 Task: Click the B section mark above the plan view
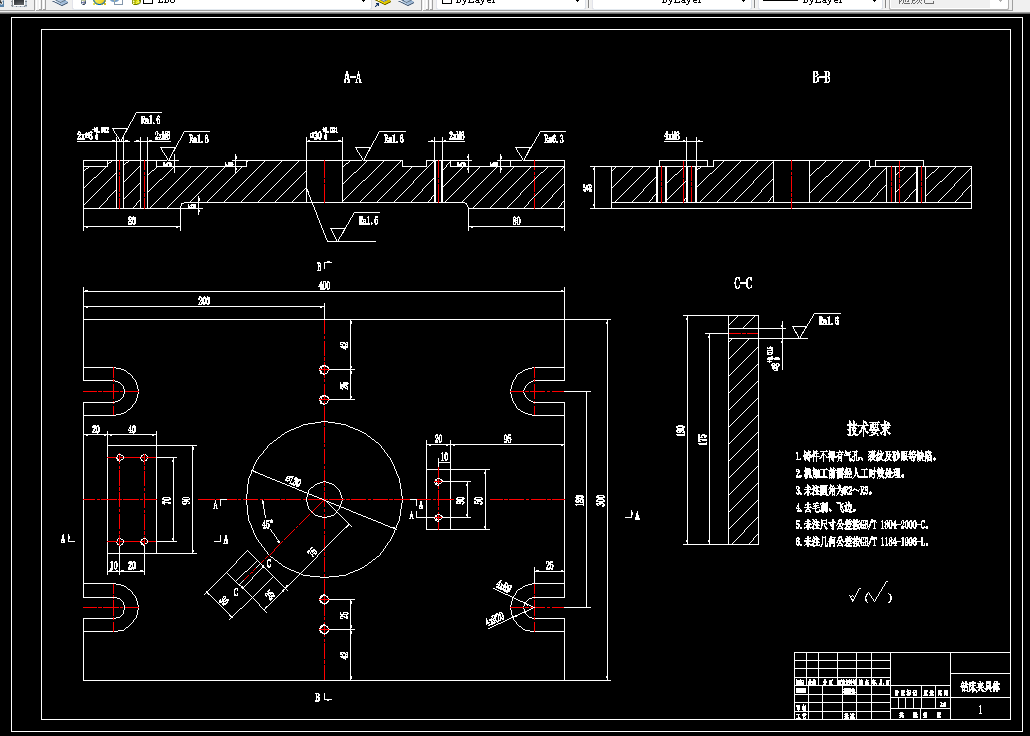point(324,266)
